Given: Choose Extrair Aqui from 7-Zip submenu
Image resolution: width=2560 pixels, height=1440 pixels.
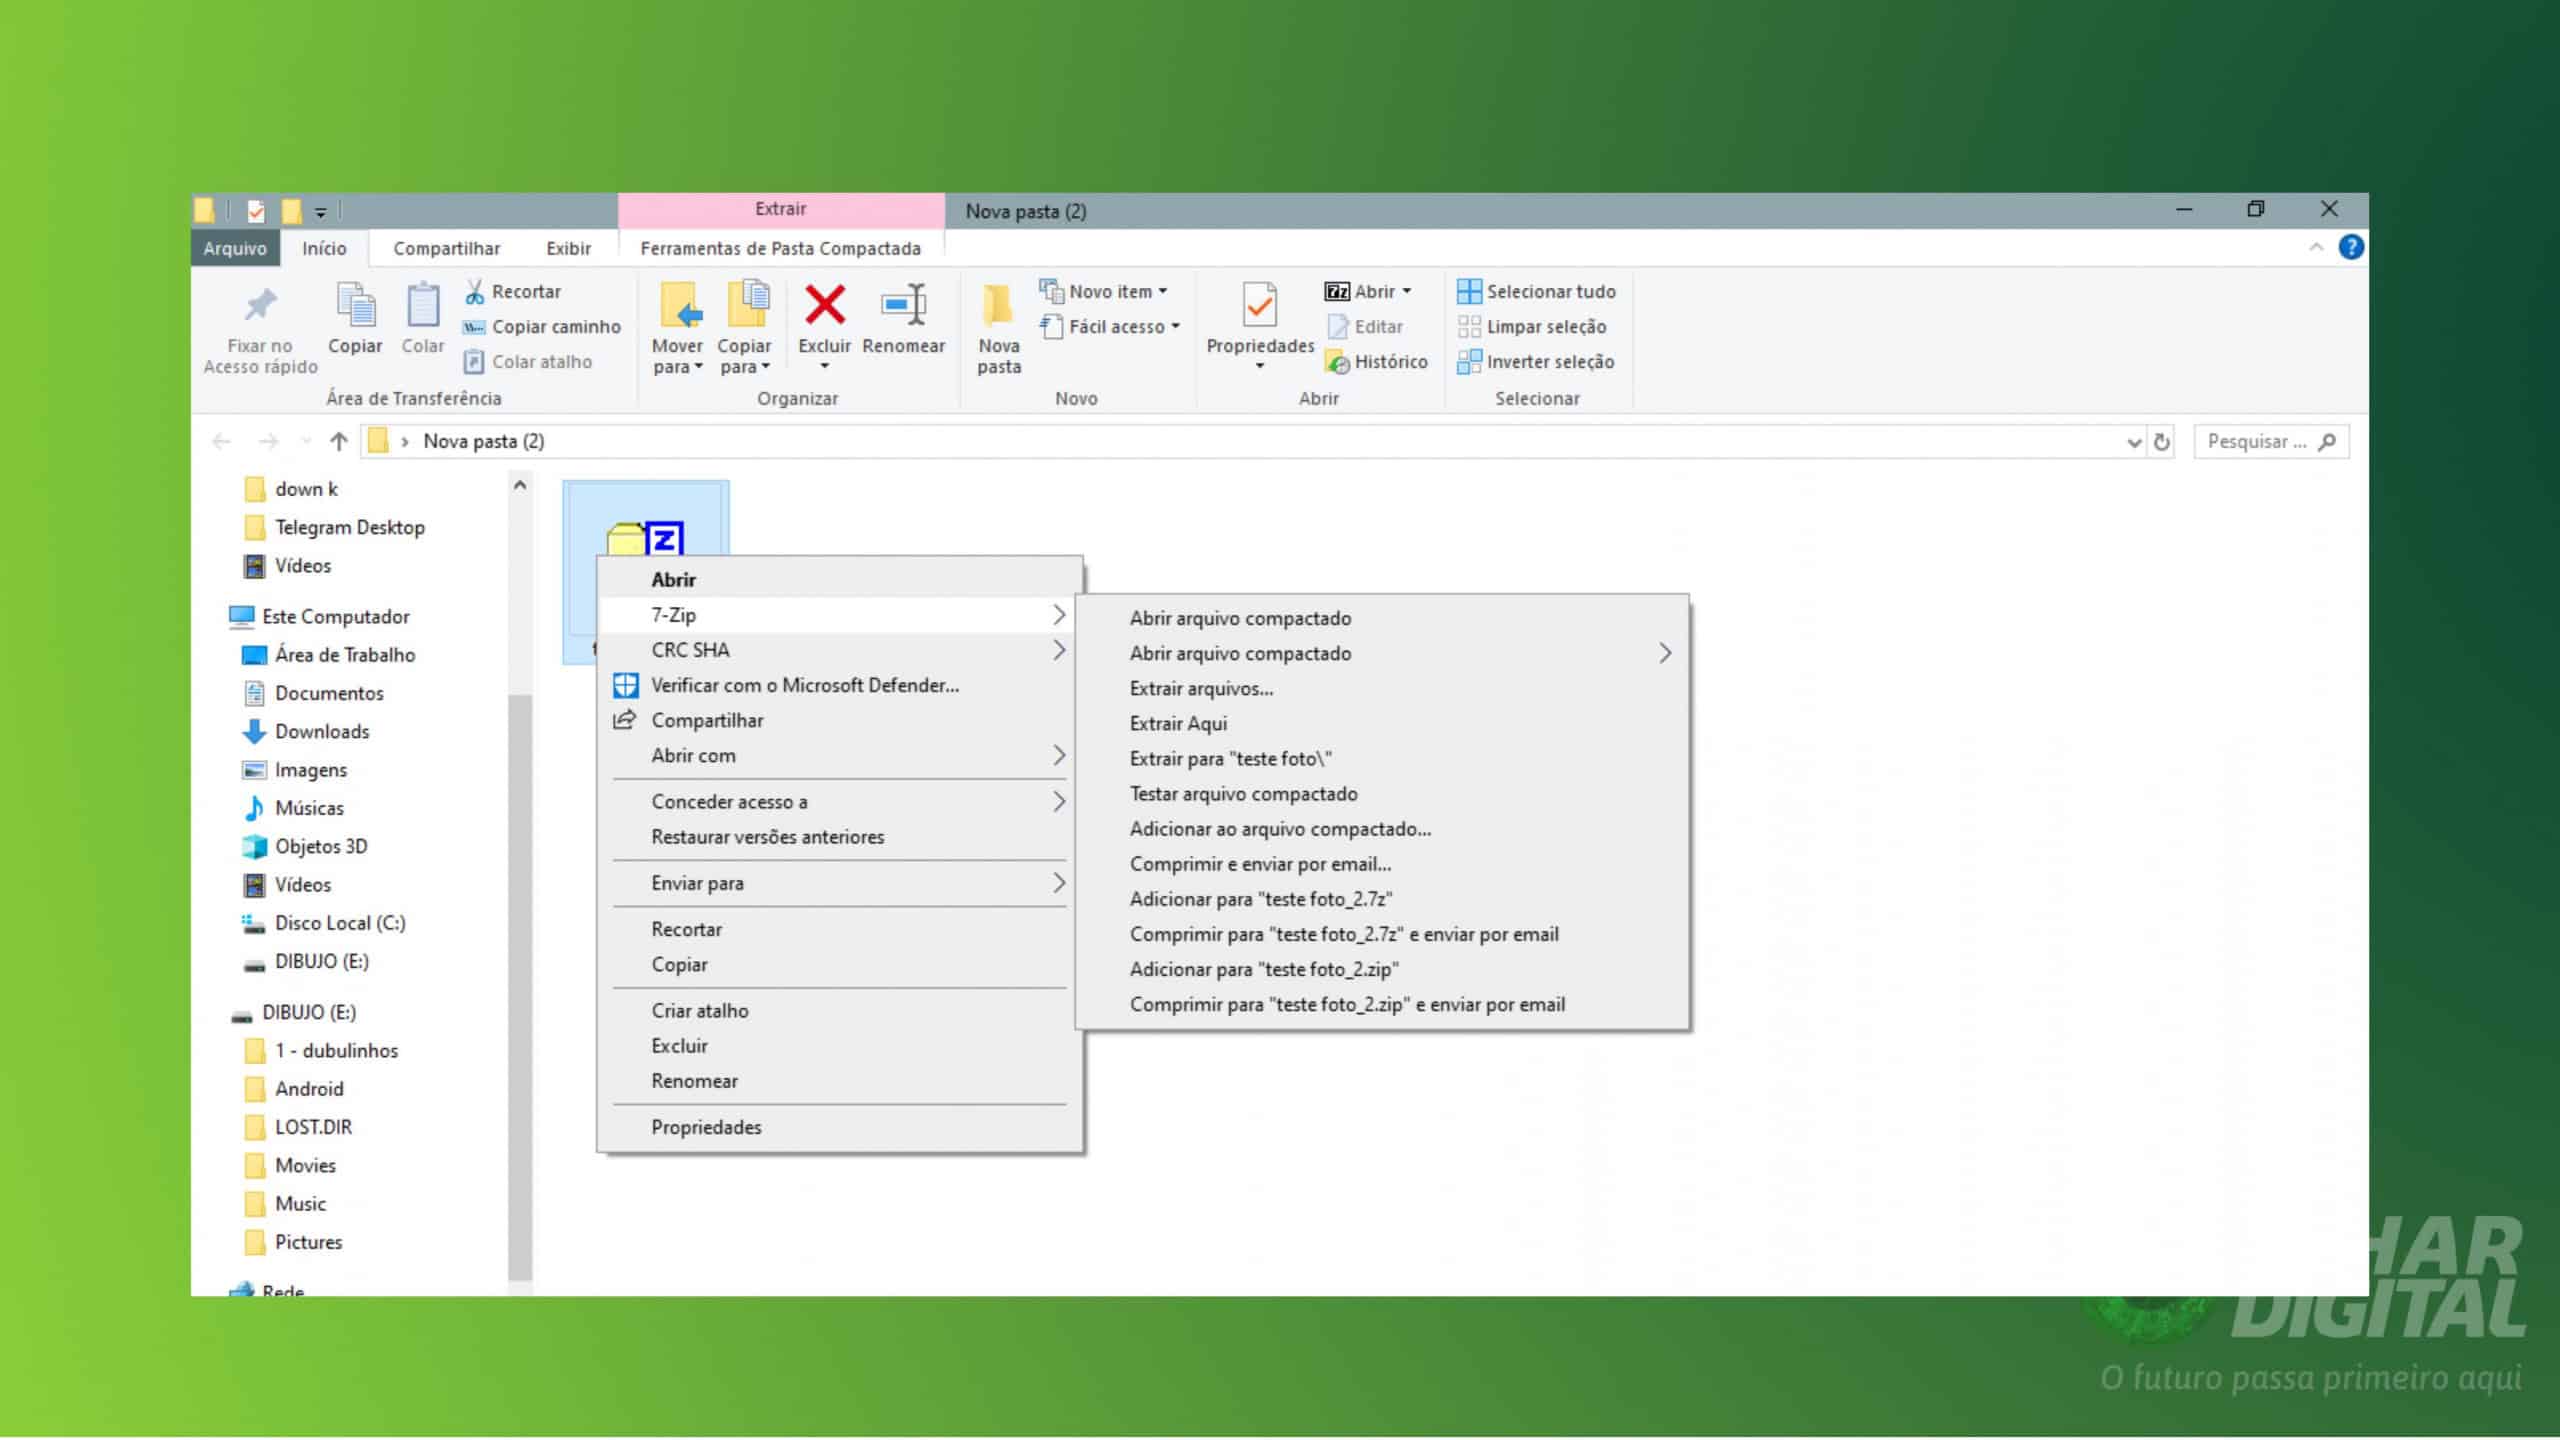Looking at the screenshot, I should pyautogui.click(x=1178, y=723).
